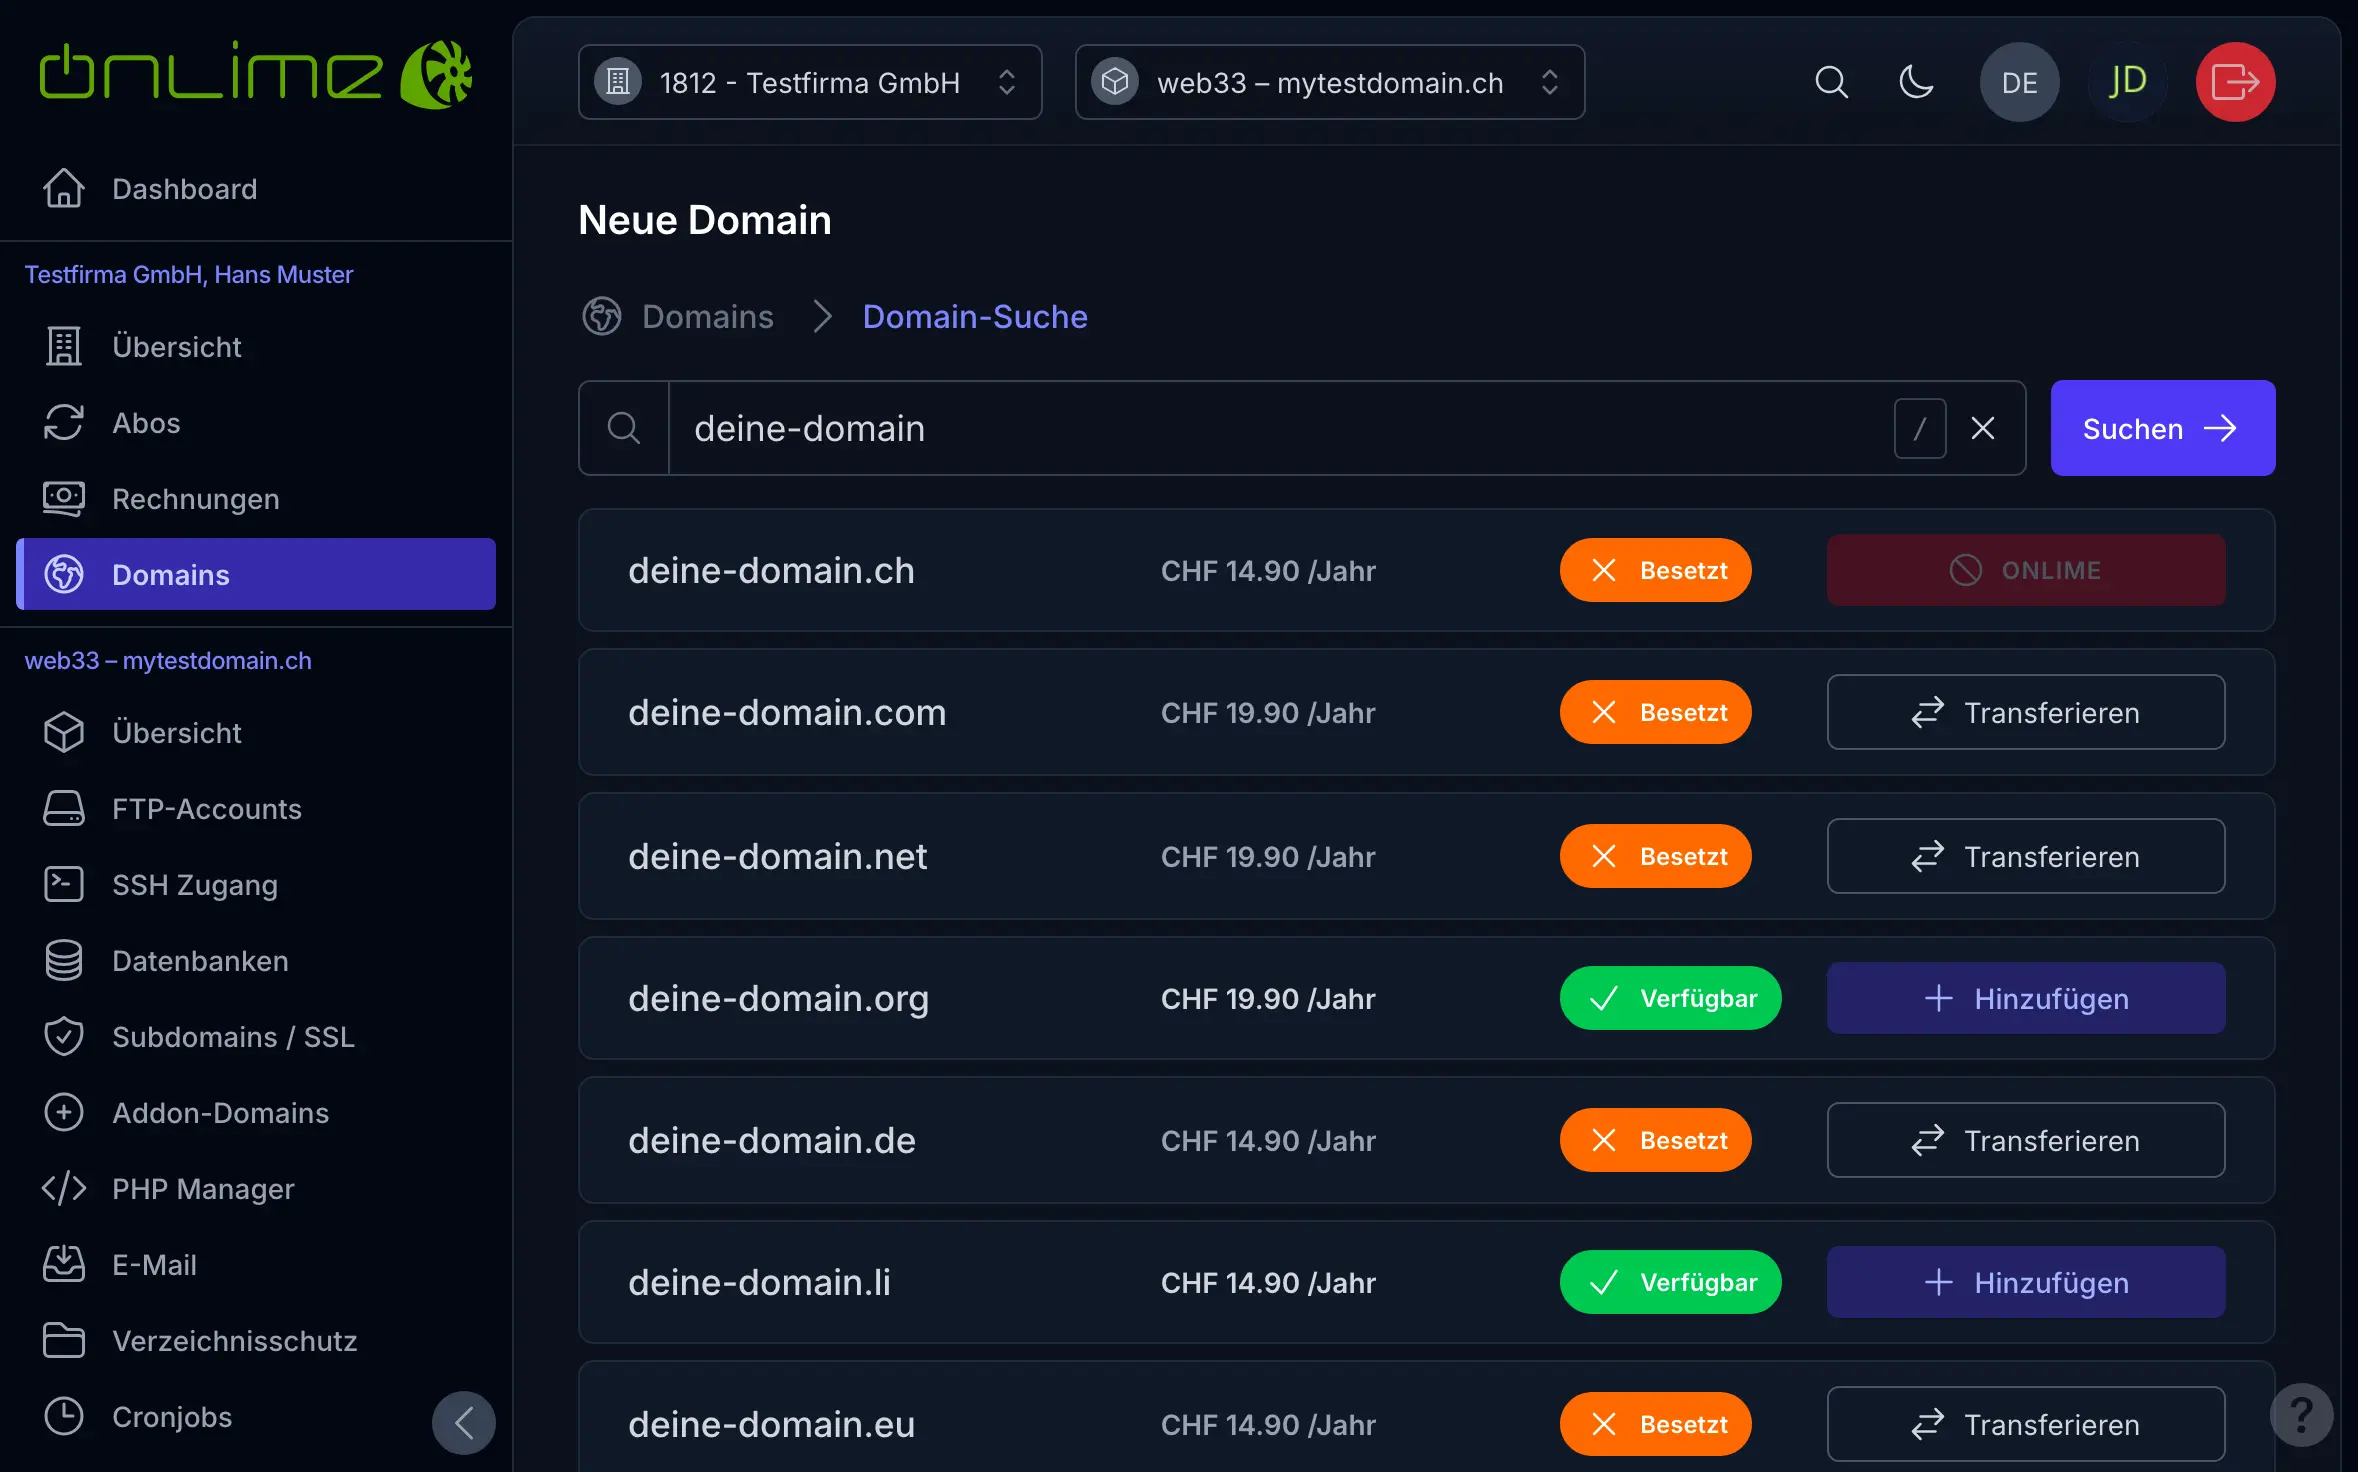
Task: Expand the 1812 - Testfirma GmbH selector
Action: point(810,82)
